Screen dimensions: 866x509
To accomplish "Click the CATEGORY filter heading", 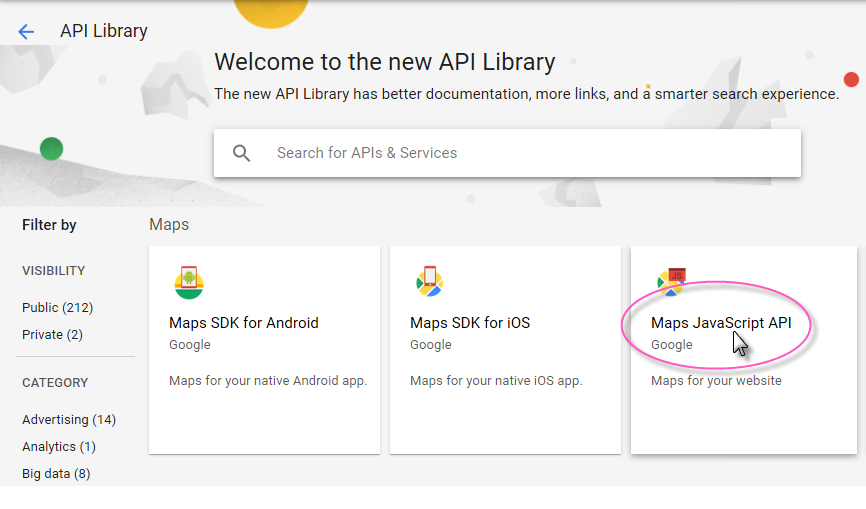I will [x=55, y=383].
